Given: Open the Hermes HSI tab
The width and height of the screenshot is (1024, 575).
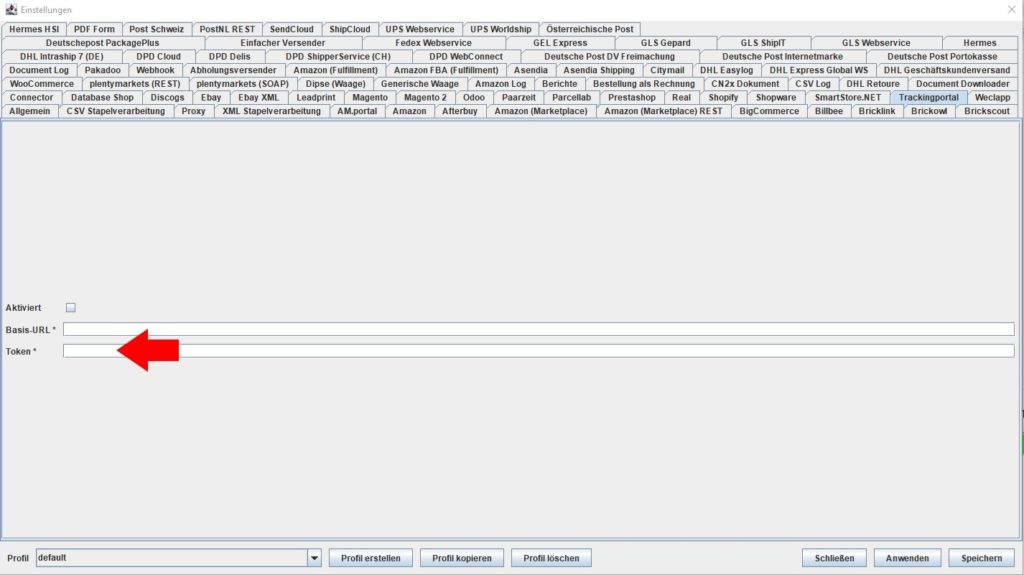Looking at the screenshot, I should [34, 29].
